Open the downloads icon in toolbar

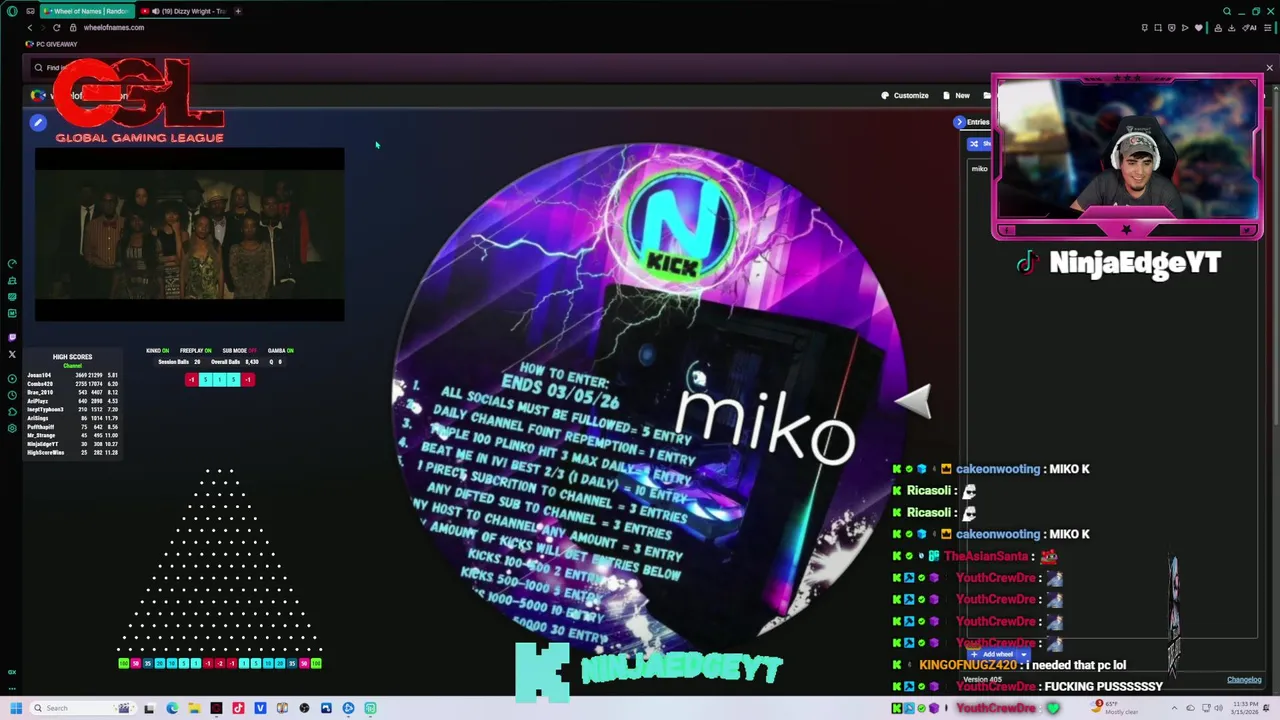click(1232, 27)
